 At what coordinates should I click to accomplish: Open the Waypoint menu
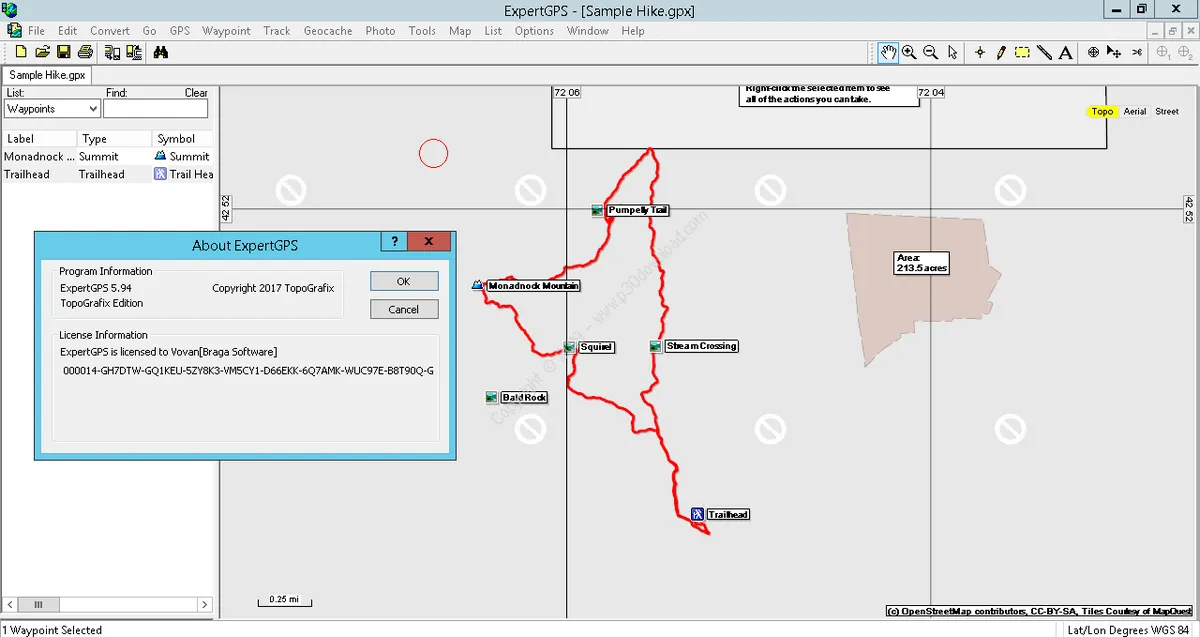[x=226, y=31]
